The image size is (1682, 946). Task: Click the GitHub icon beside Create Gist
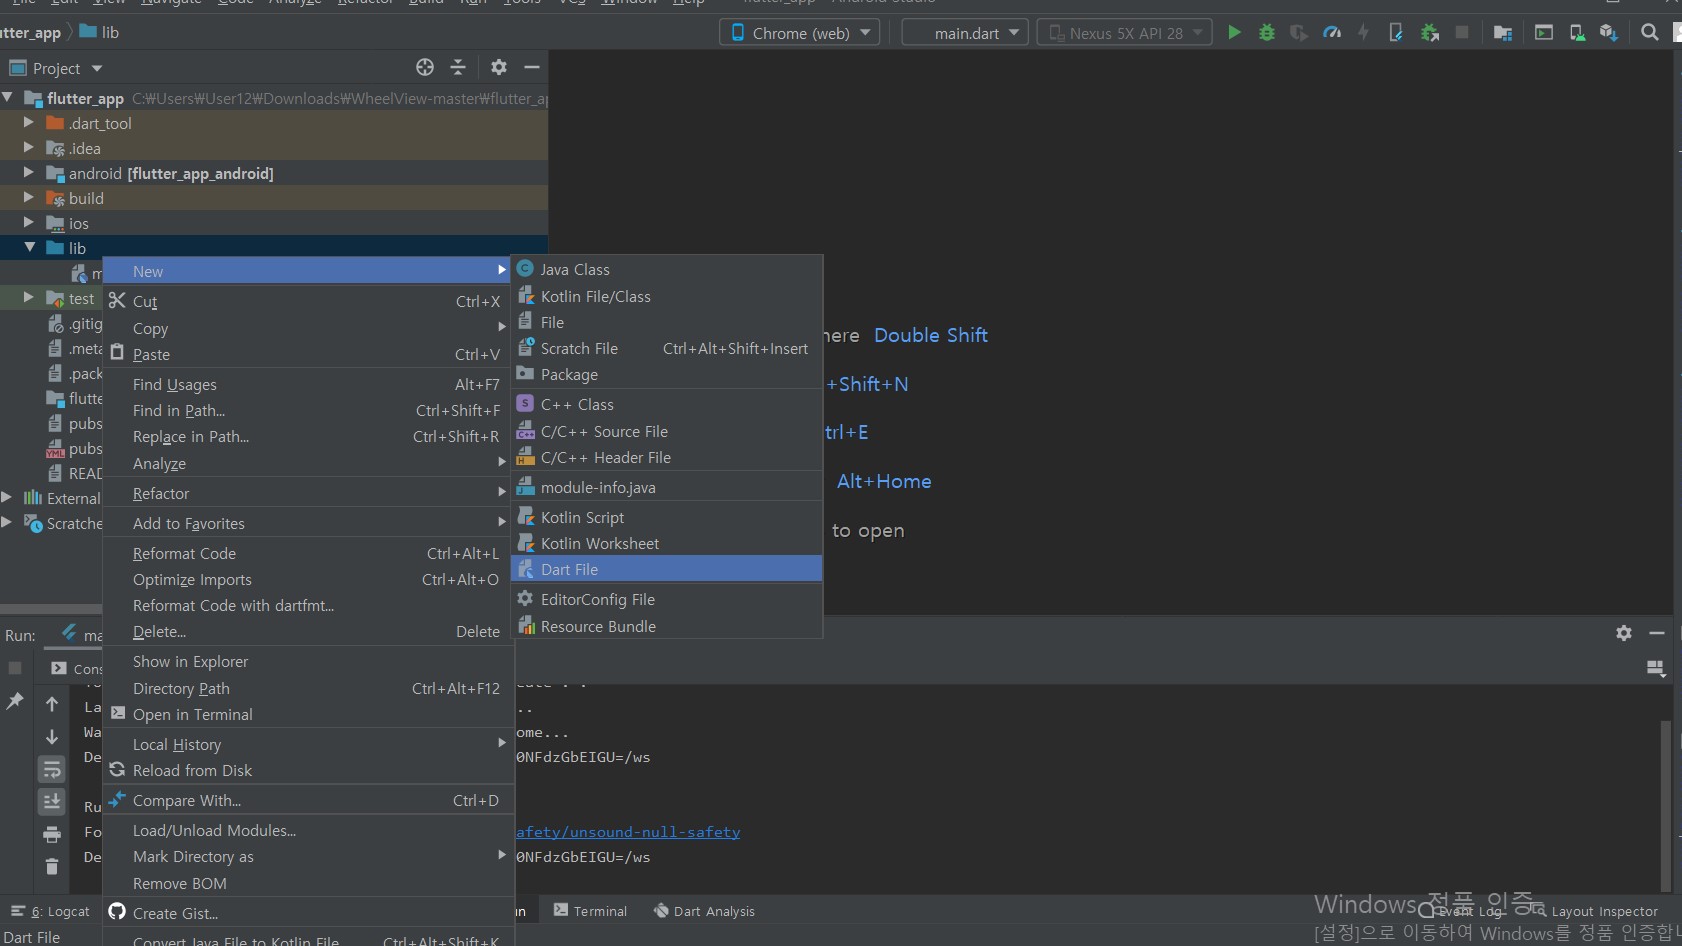(117, 912)
